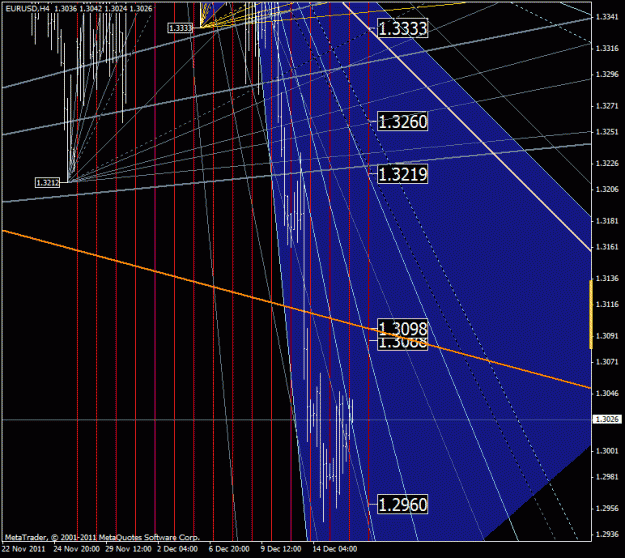
Task: Click the 1.3136 price scale value
Action: point(607,278)
